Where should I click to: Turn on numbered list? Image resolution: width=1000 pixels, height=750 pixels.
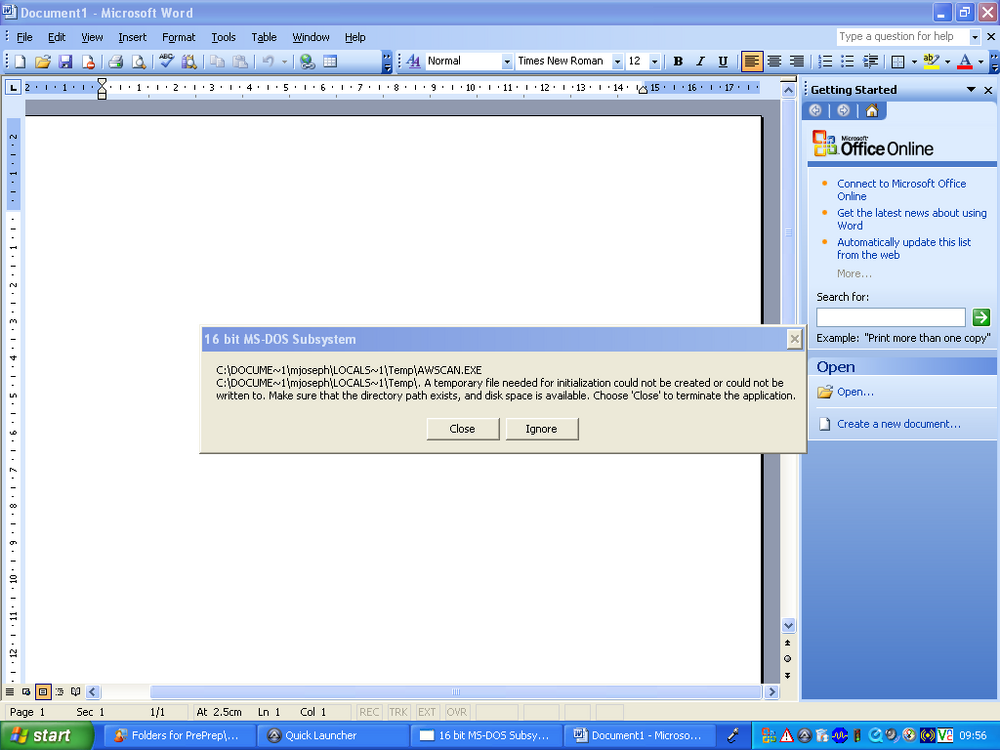pos(825,61)
